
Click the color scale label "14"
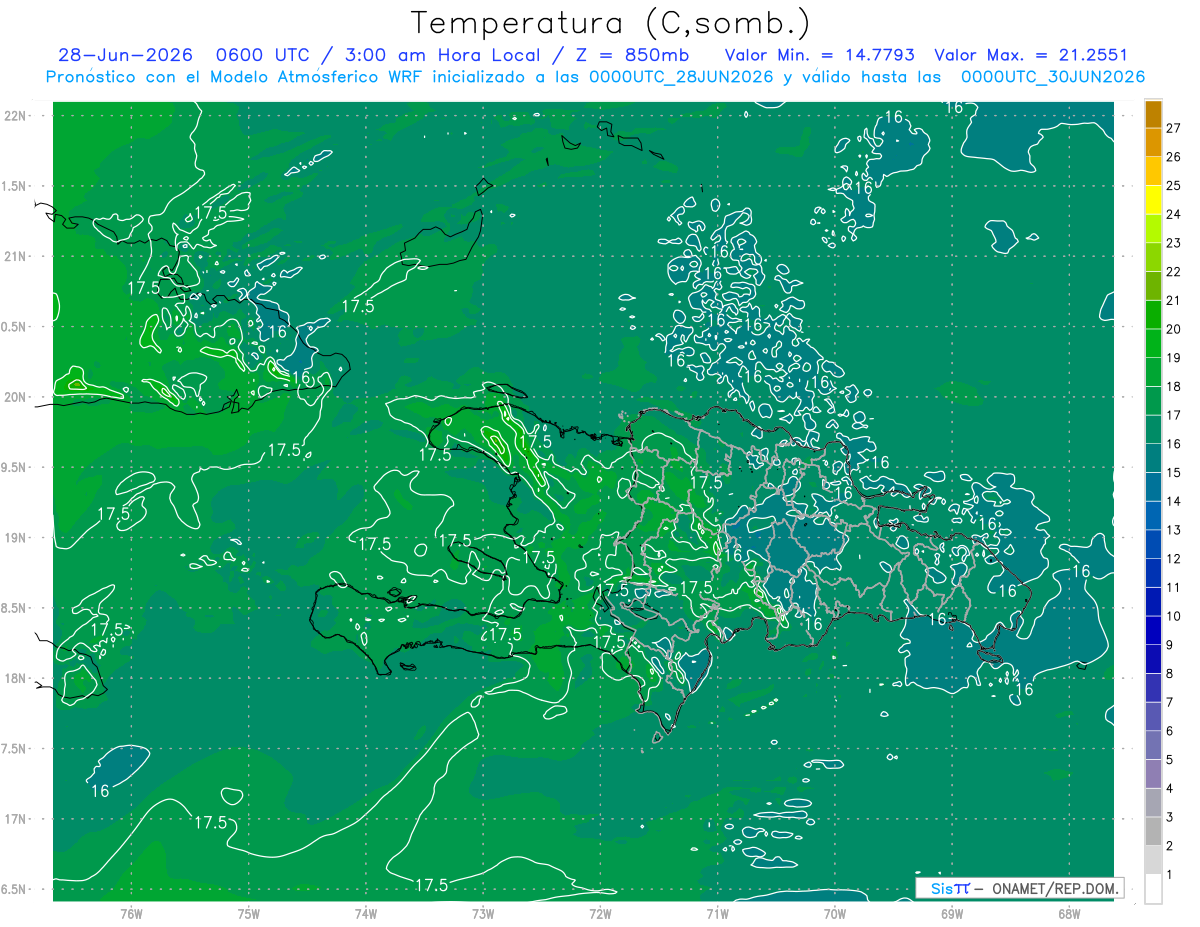coord(1173,501)
